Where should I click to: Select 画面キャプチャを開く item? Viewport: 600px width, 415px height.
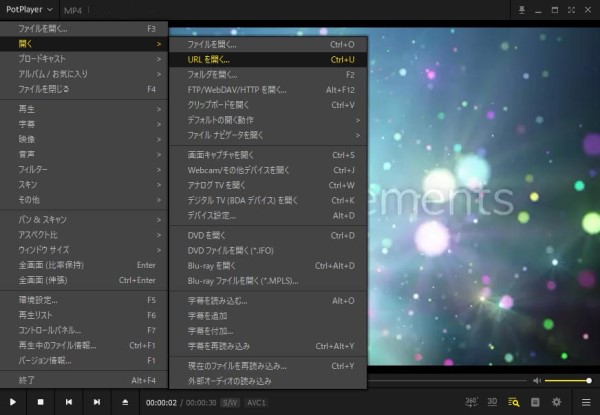click(268, 155)
